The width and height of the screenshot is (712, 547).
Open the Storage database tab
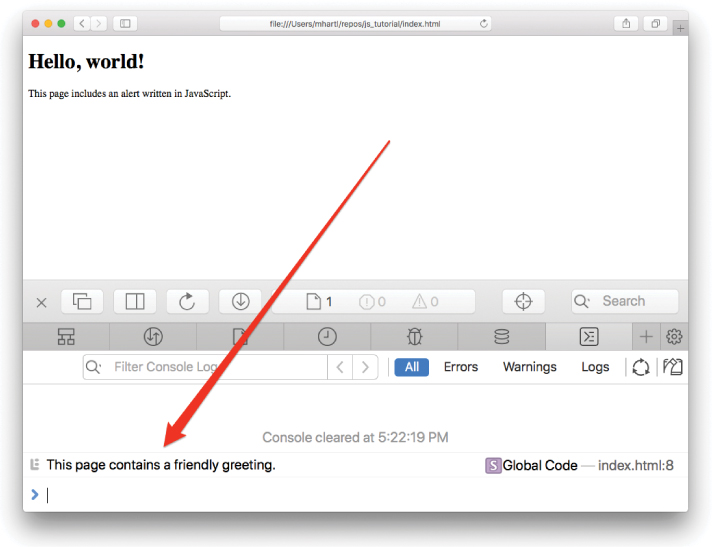501,337
